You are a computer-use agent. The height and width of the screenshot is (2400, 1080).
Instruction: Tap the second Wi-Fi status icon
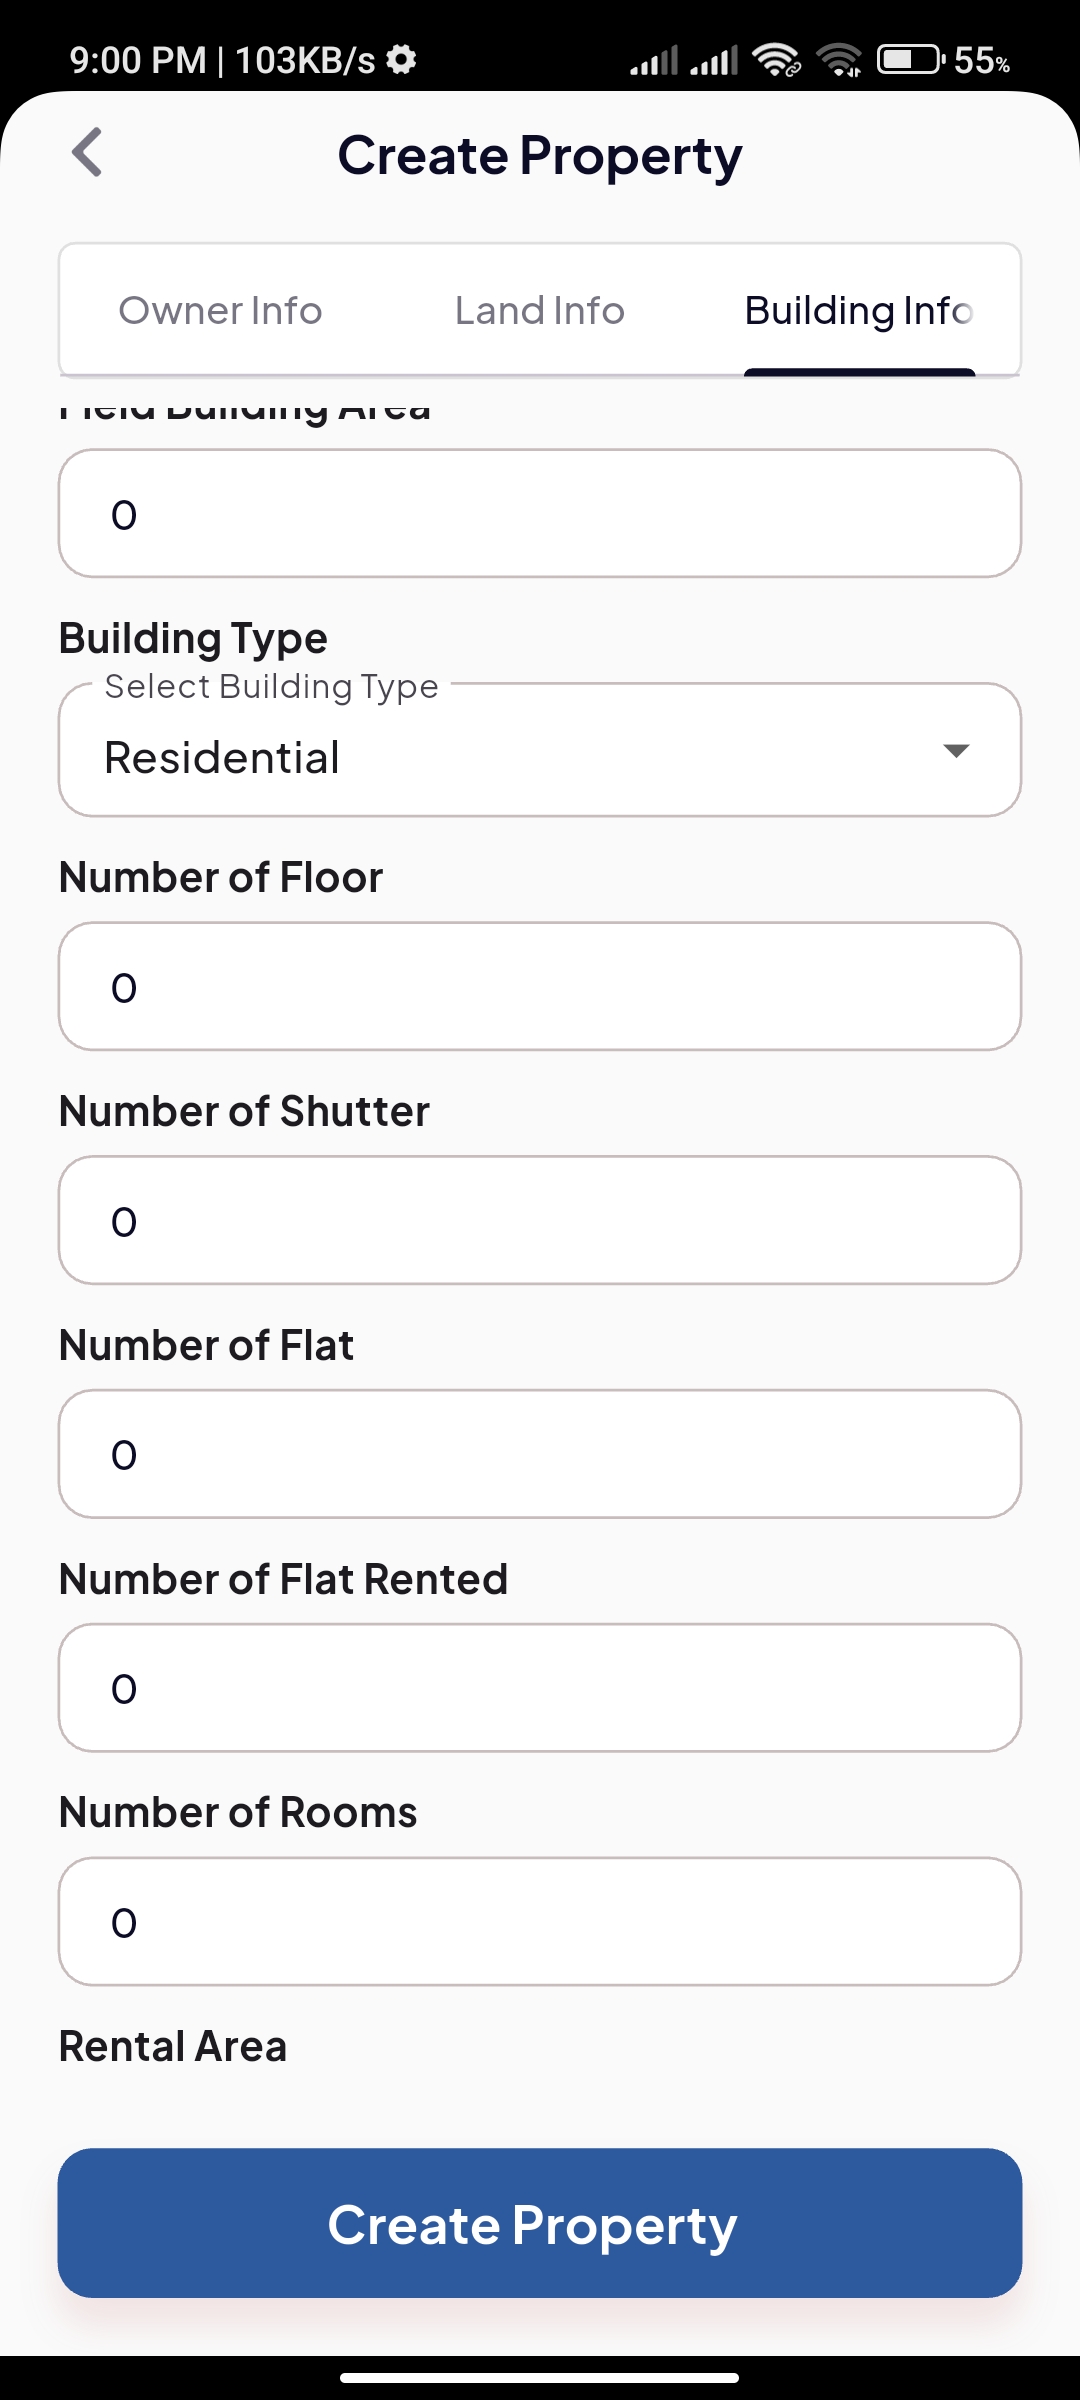pos(840,60)
